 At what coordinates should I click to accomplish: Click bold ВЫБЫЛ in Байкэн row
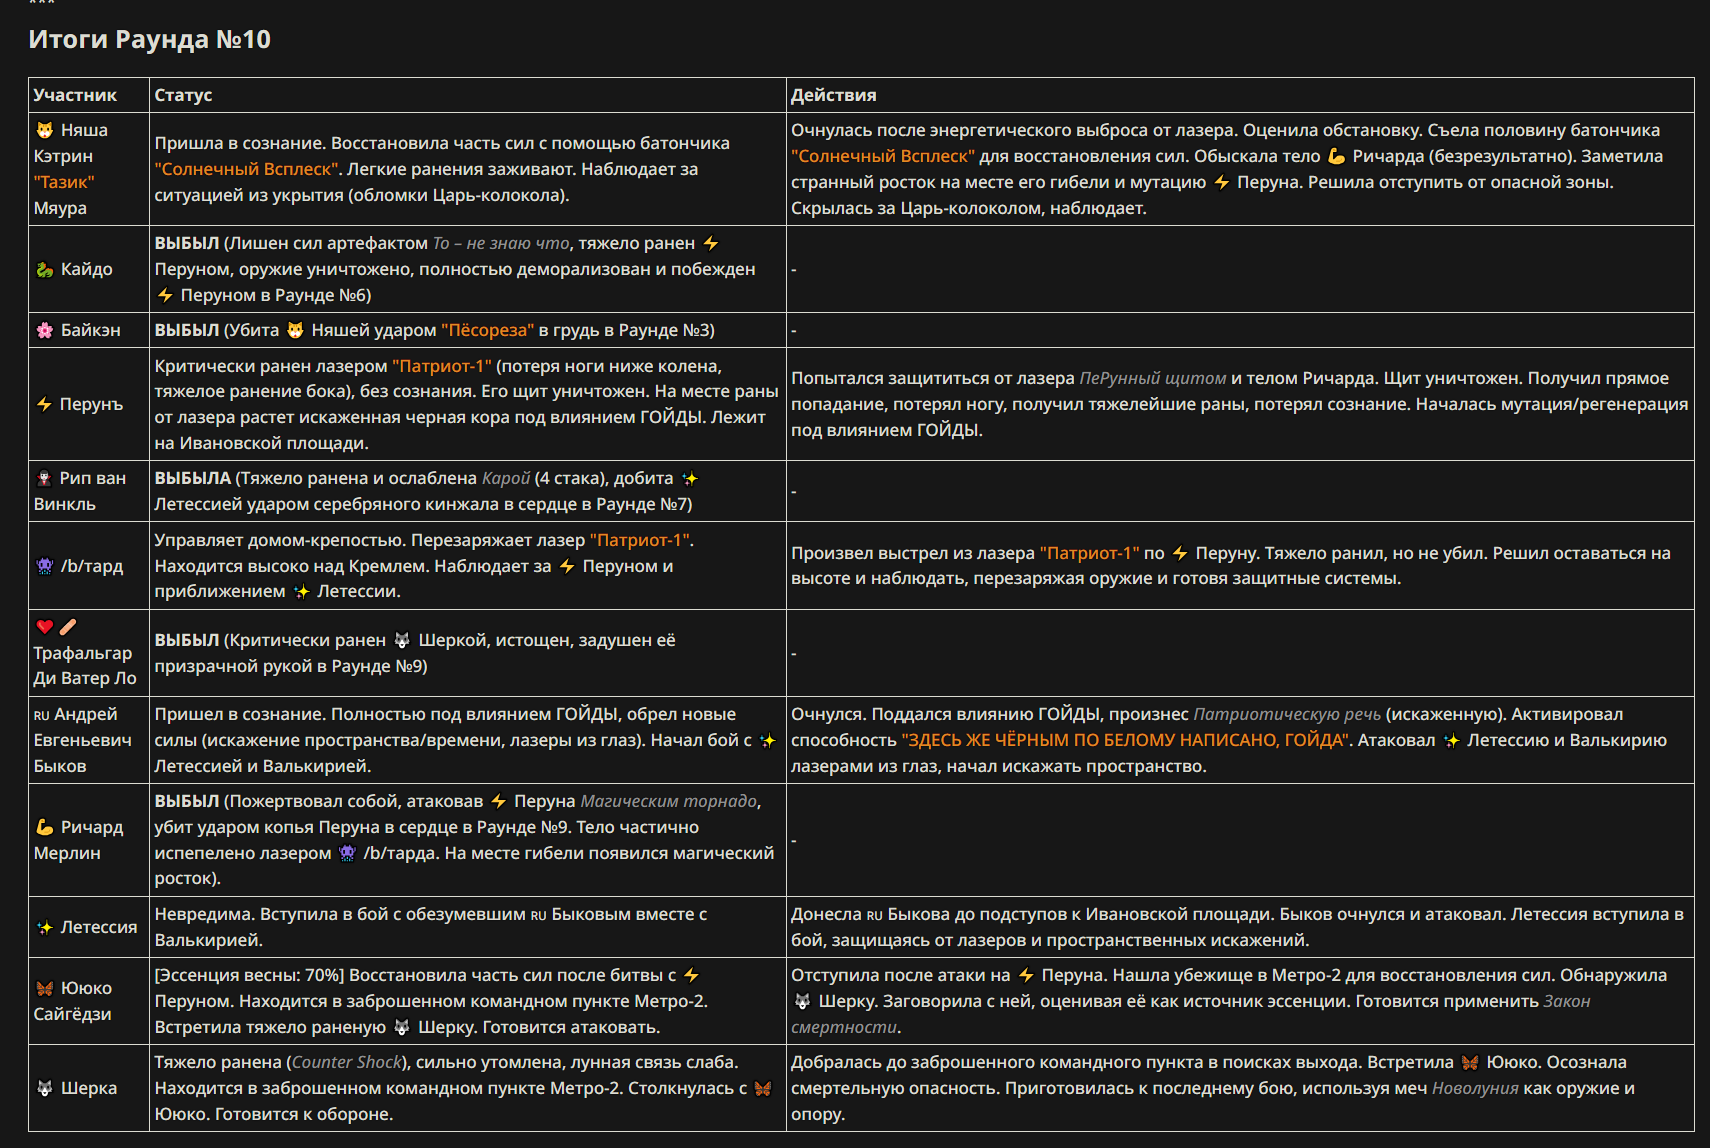[x=187, y=330]
